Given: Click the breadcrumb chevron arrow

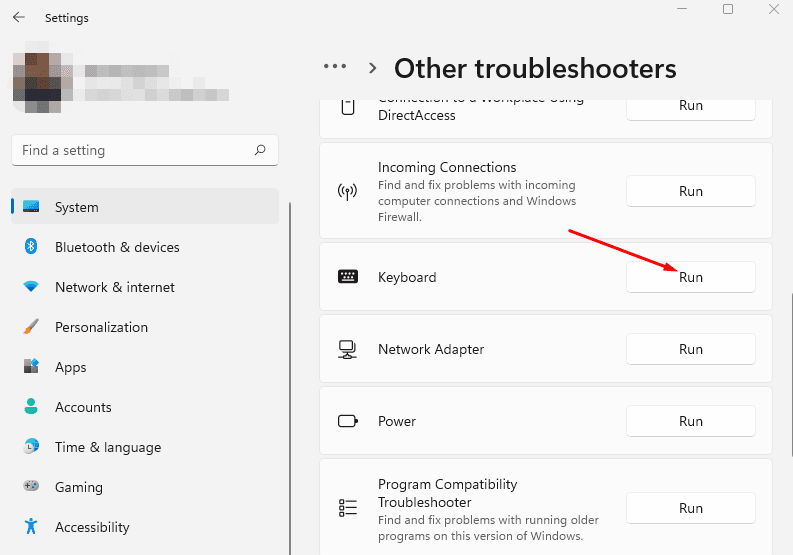Looking at the screenshot, I should click(373, 68).
